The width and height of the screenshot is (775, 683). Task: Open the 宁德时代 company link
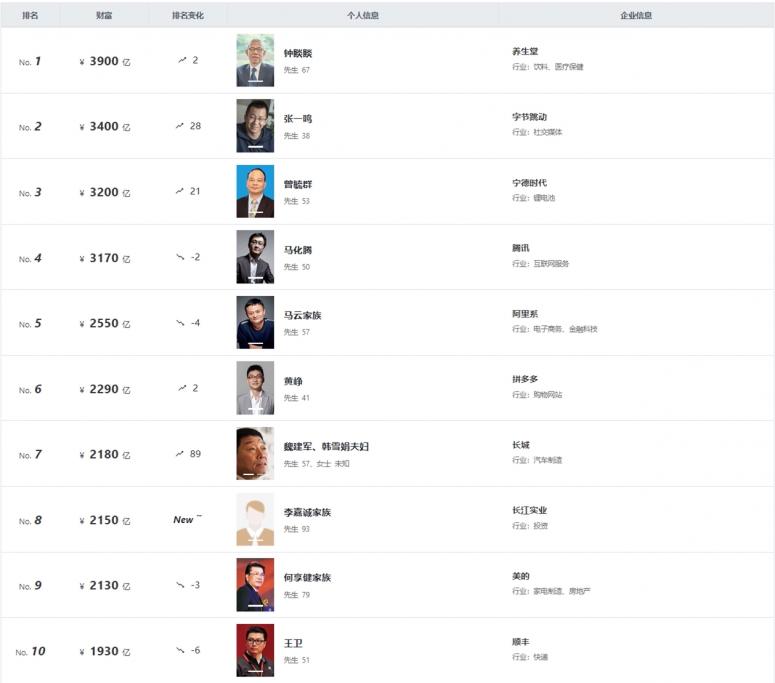coord(529,182)
